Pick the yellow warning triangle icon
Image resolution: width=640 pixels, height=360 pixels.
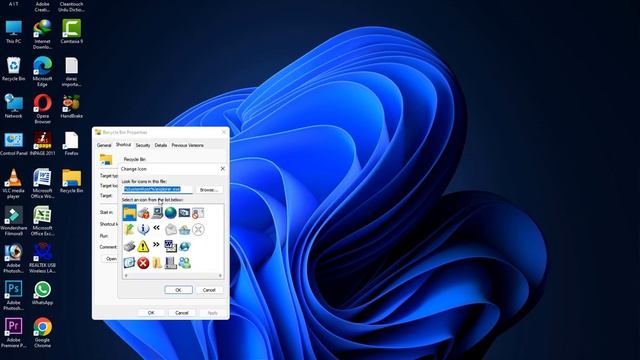143,246
